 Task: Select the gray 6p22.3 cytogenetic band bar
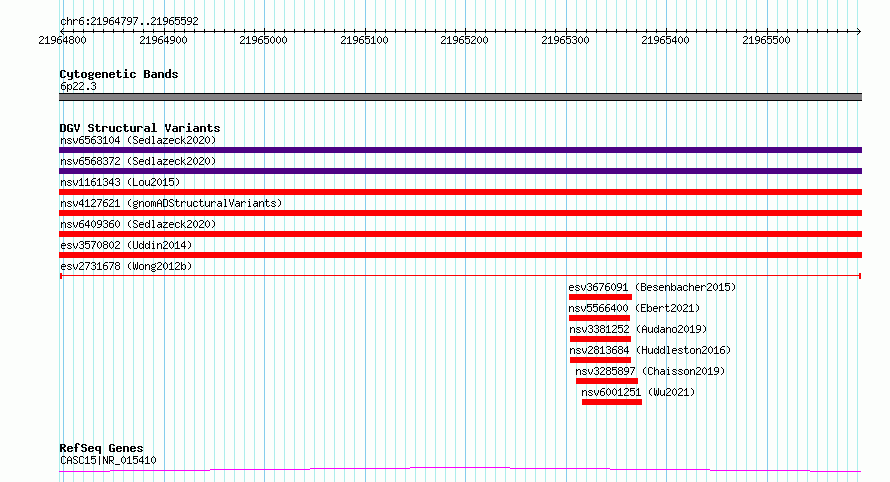pyautogui.click(x=460, y=97)
